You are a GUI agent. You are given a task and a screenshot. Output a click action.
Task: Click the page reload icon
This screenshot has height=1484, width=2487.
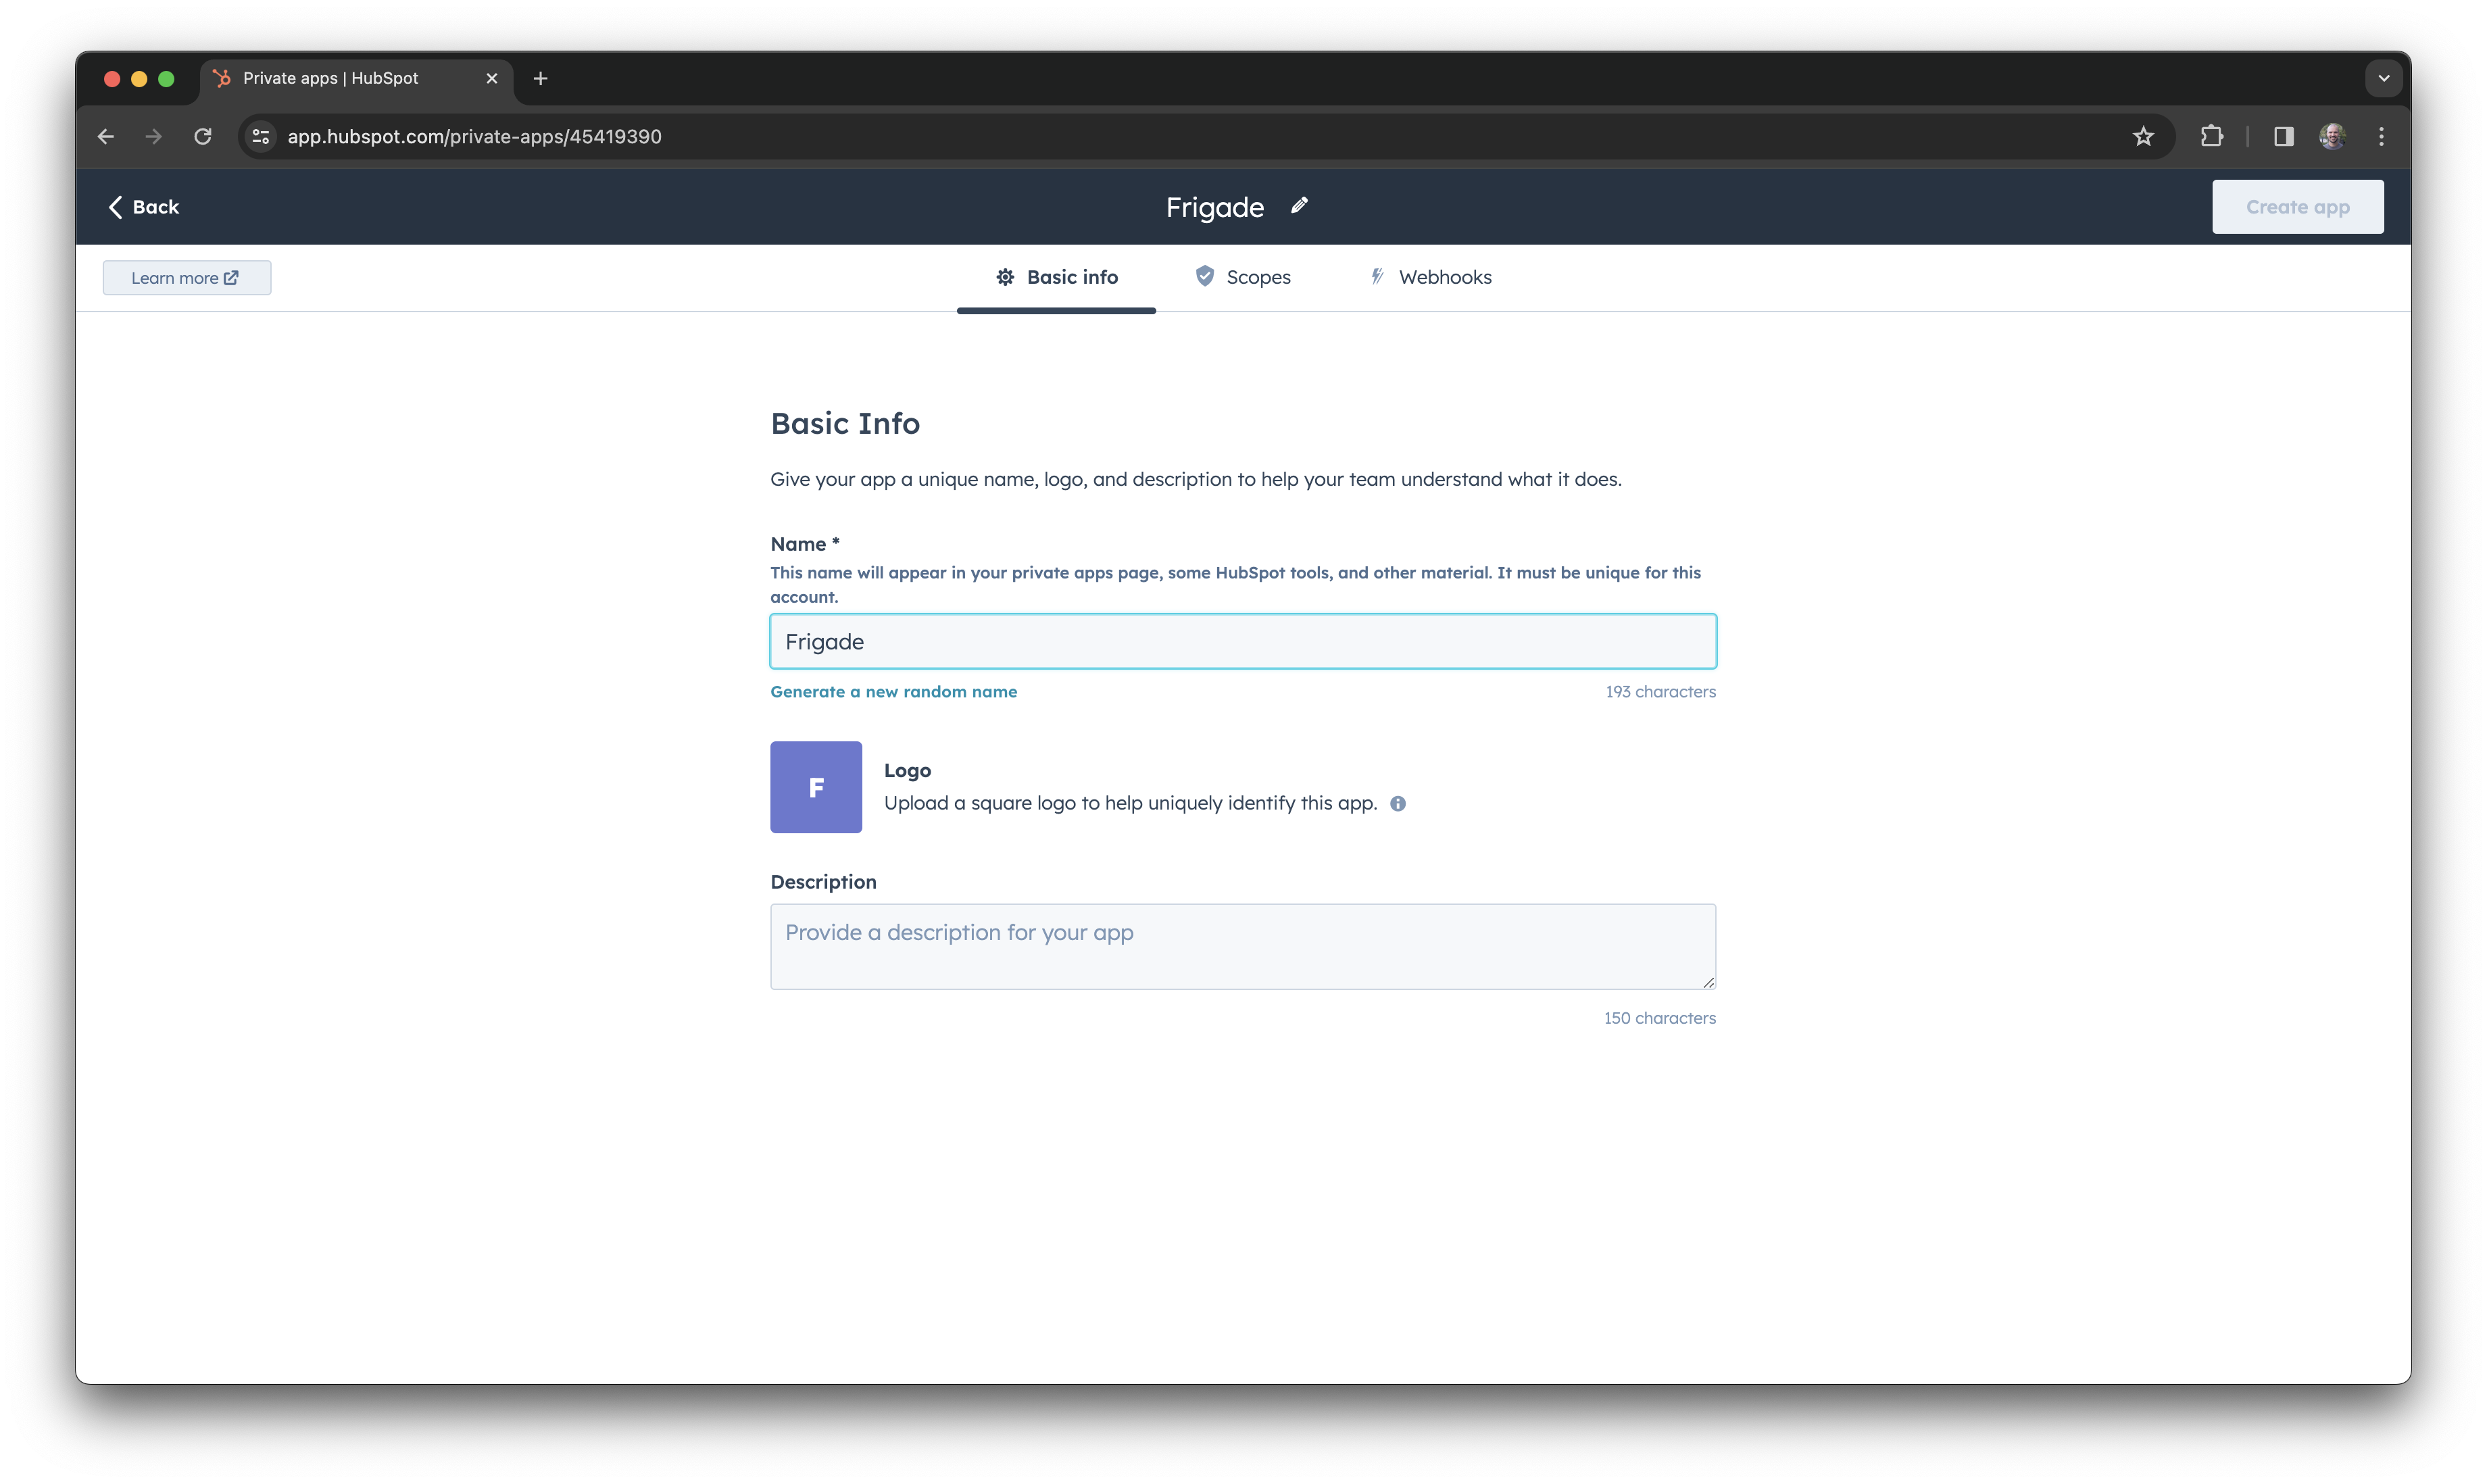[x=203, y=136]
